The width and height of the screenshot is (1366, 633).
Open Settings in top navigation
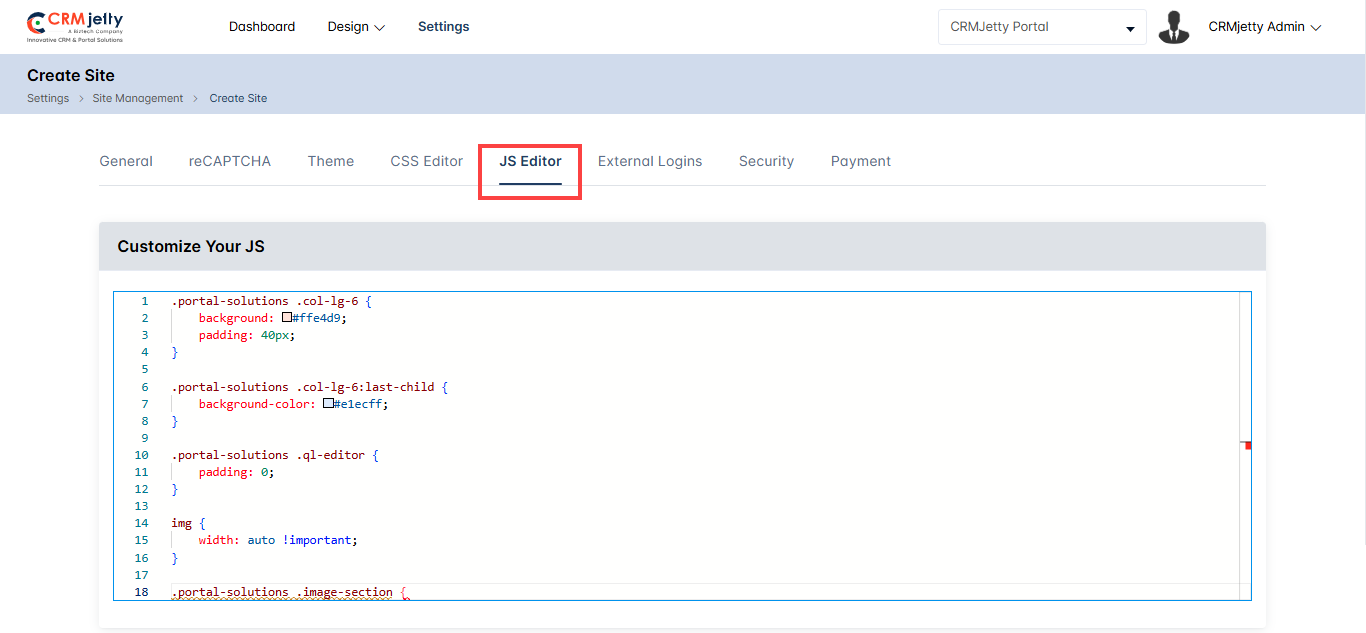point(443,27)
